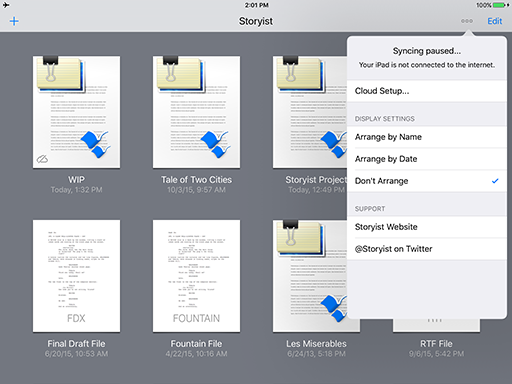Tap the plus icon to add document
This screenshot has width=512, height=384.
coord(14,21)
